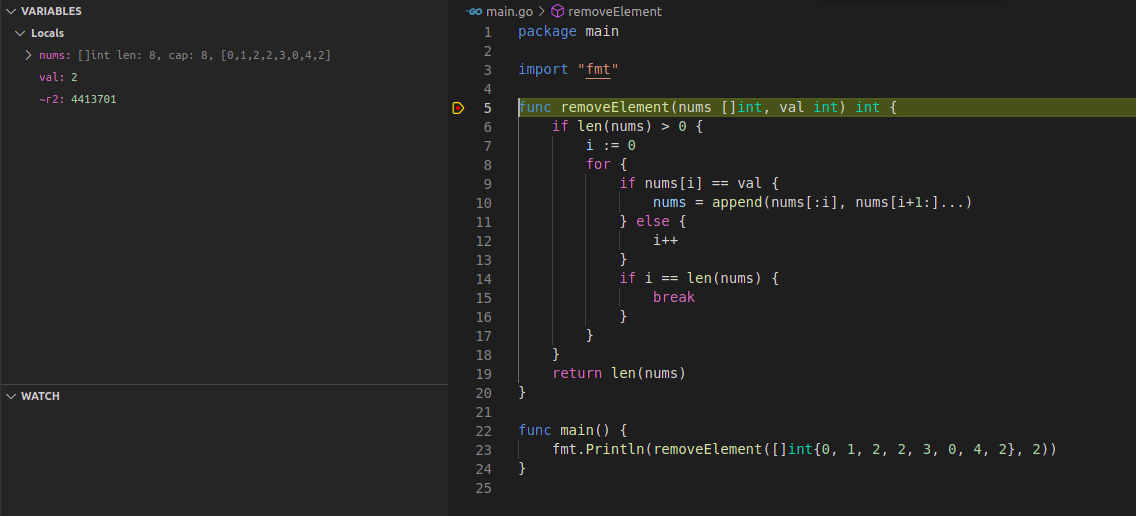Click 'Println' on line 23
This screenshot has width=1136, height=516.
click(615, 450)
